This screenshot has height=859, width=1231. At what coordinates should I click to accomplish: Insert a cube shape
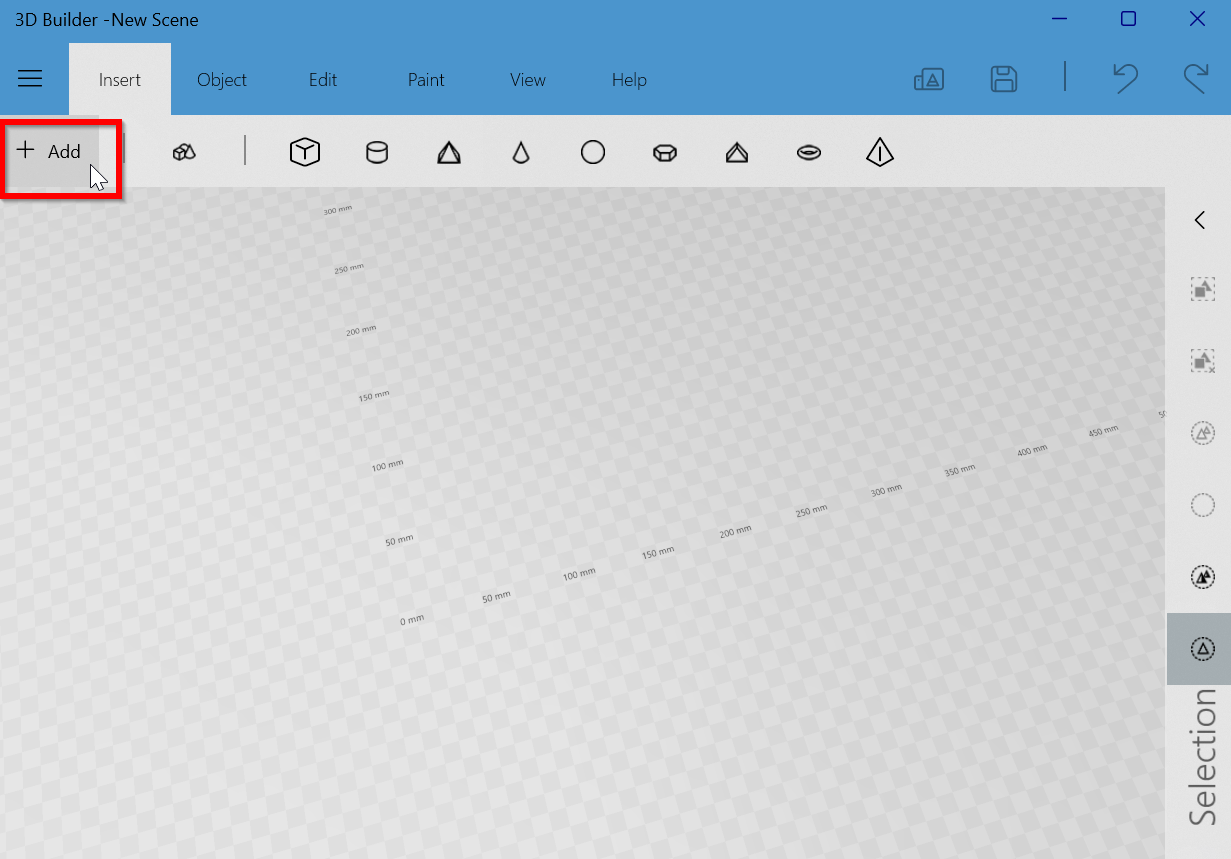point(305,152)
